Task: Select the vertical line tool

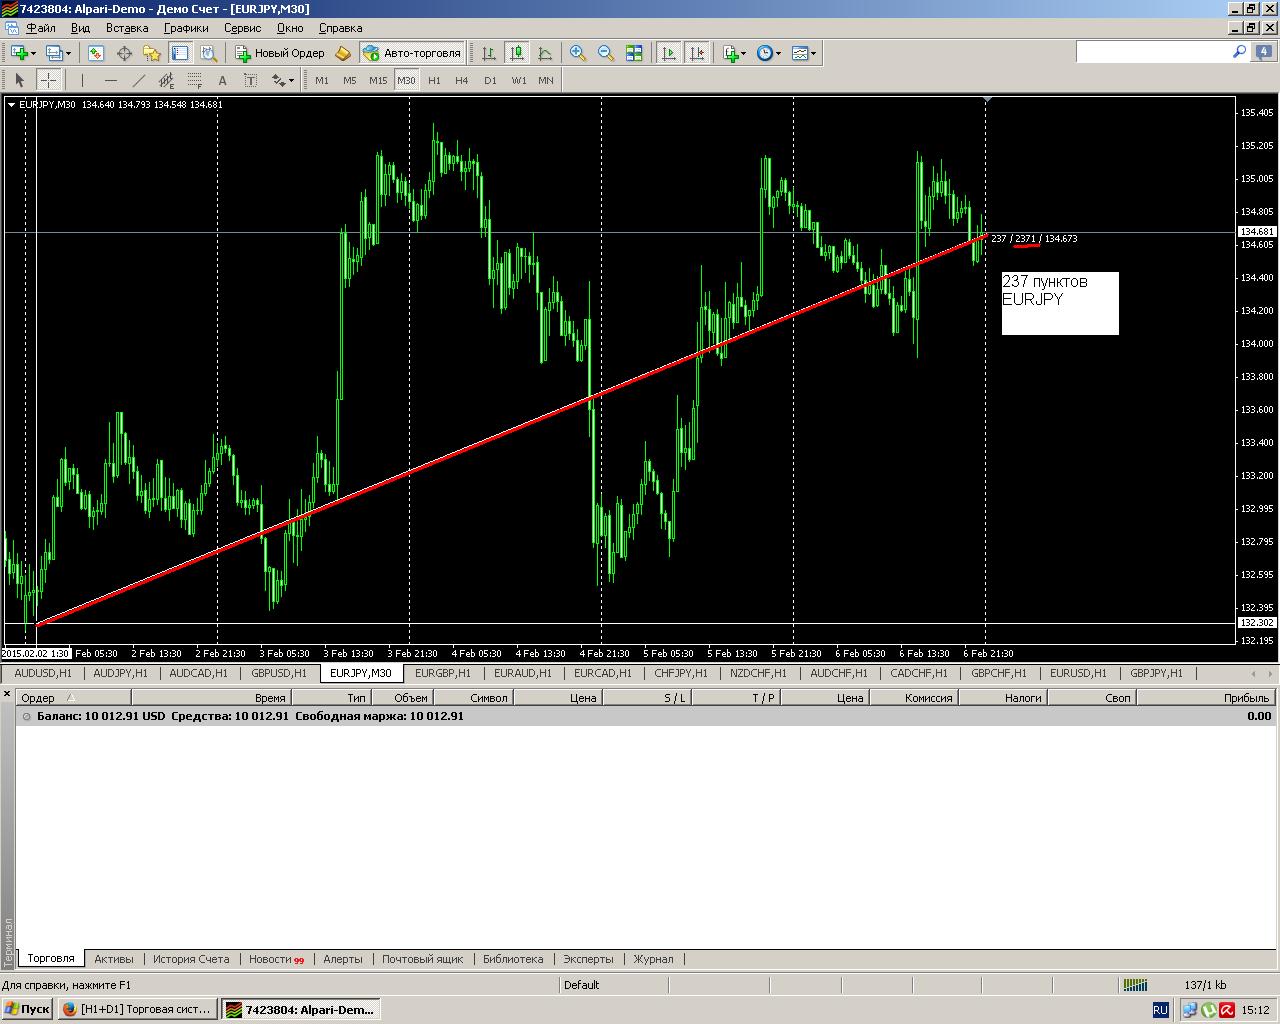Action: pyautogui.click(x=82, y=80)
